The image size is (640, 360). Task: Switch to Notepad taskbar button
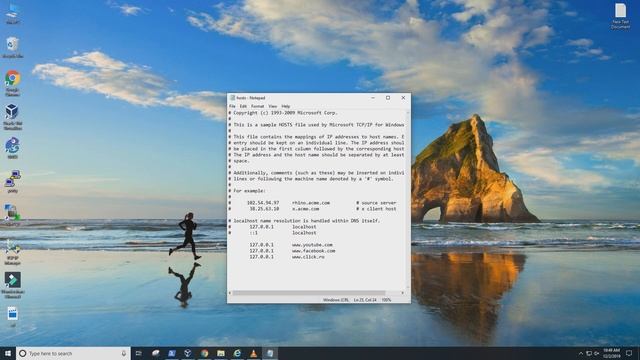point(270,353)
